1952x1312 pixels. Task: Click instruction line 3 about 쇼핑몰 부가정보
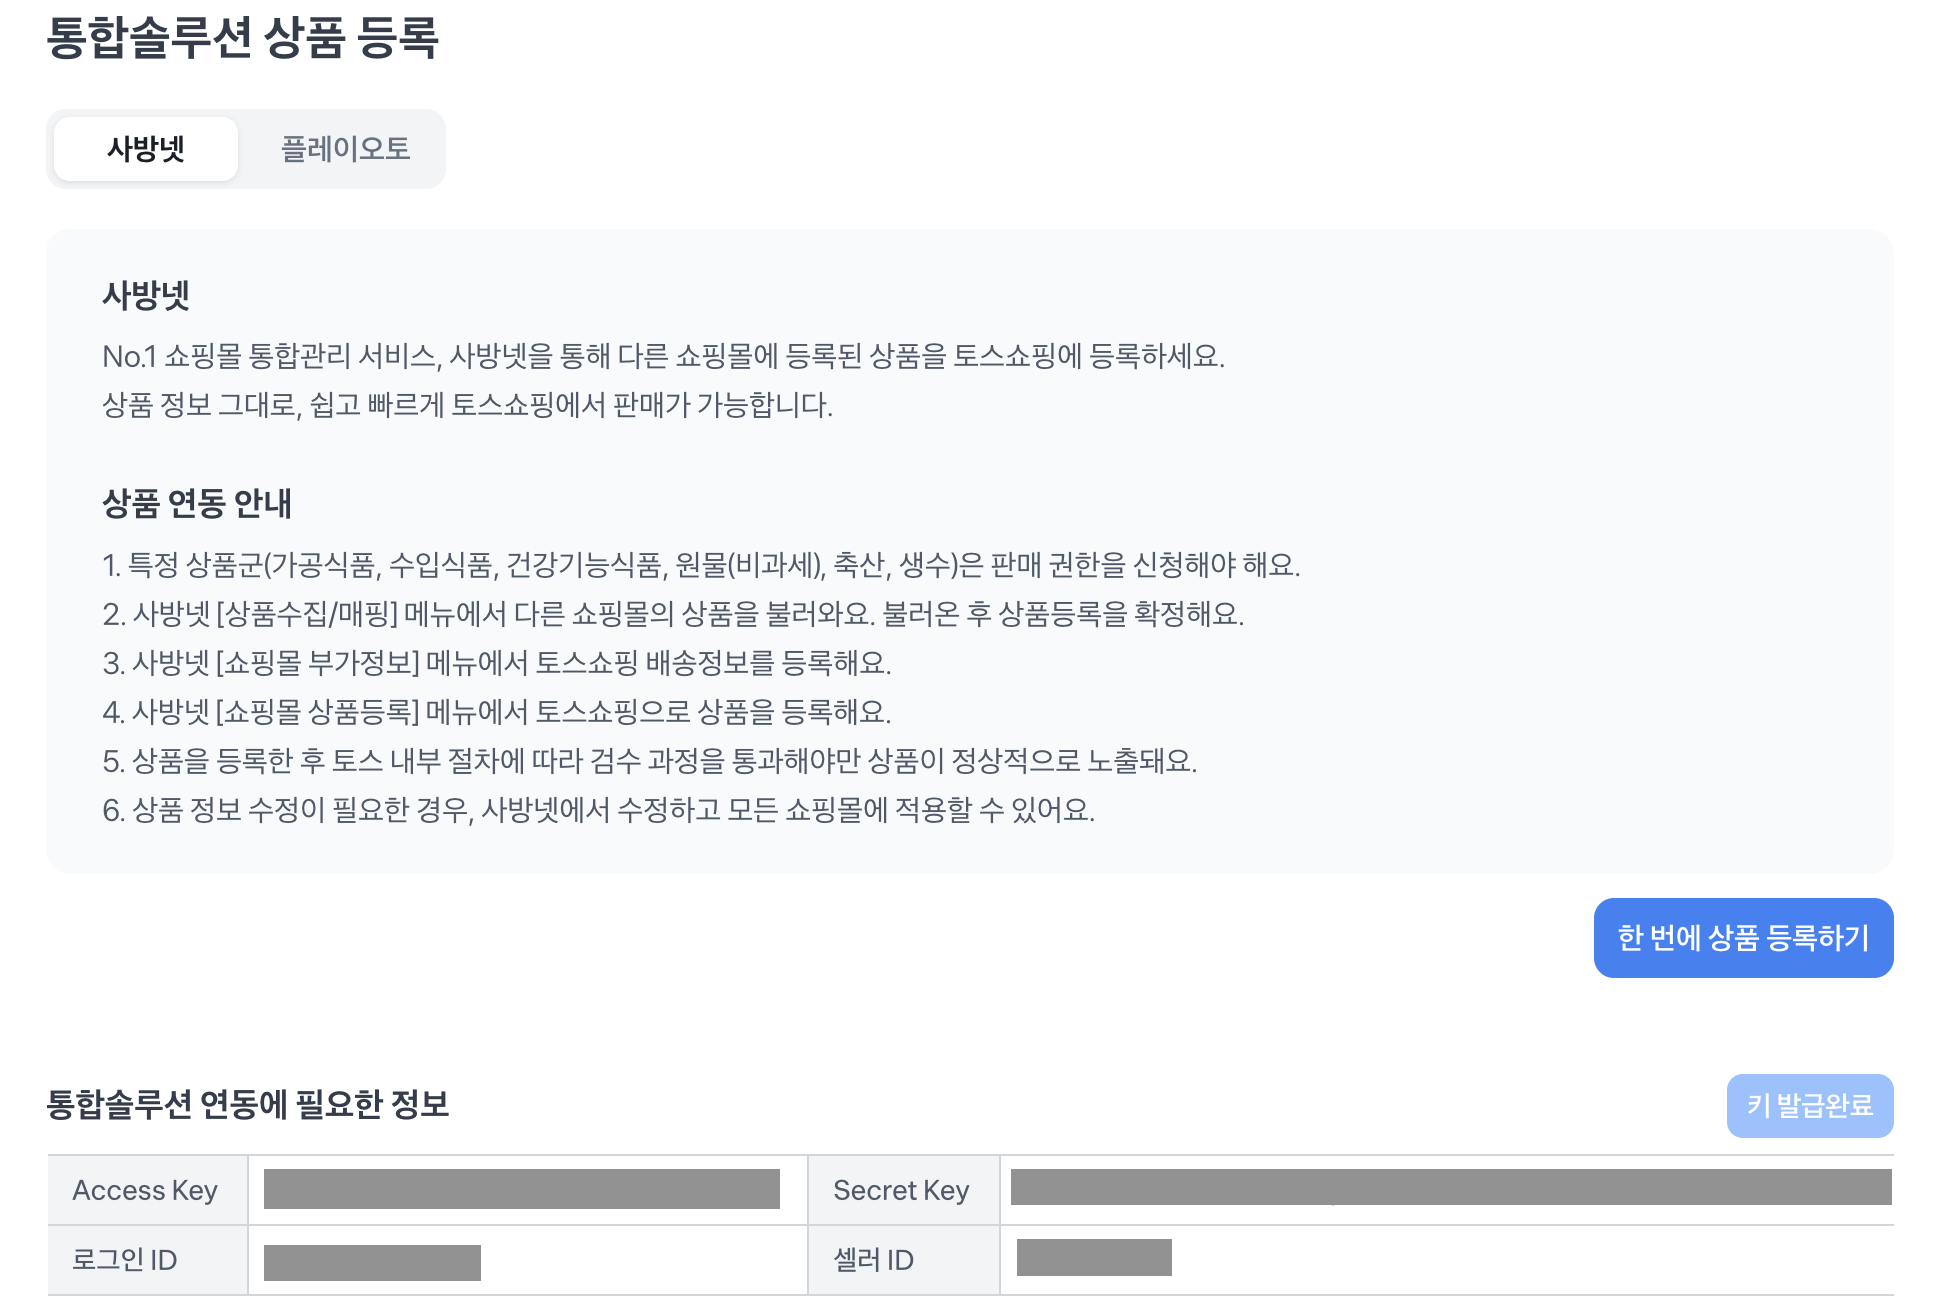click(x=496, y=663)
